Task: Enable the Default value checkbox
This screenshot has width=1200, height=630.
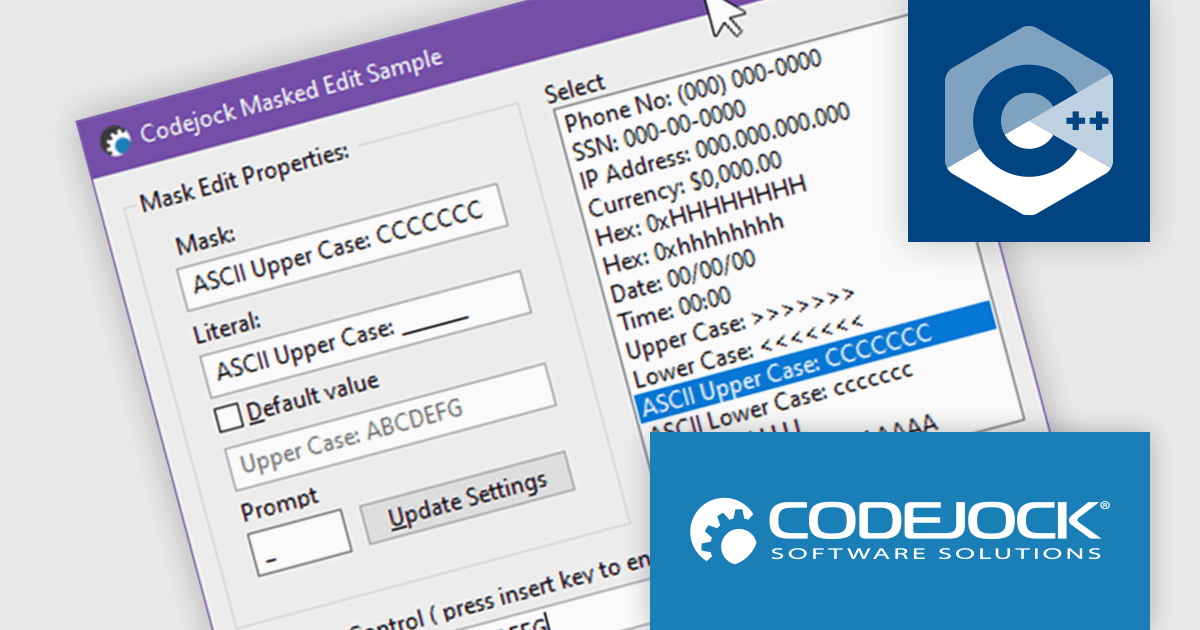Action: coord(230,416)
